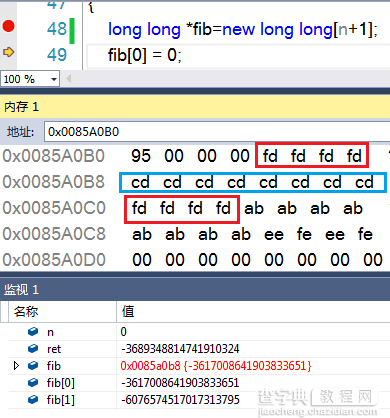The width and height of the screenshot is (390, 418).
Task: Click the 名称 column header
Action: [x=26, y=312]
